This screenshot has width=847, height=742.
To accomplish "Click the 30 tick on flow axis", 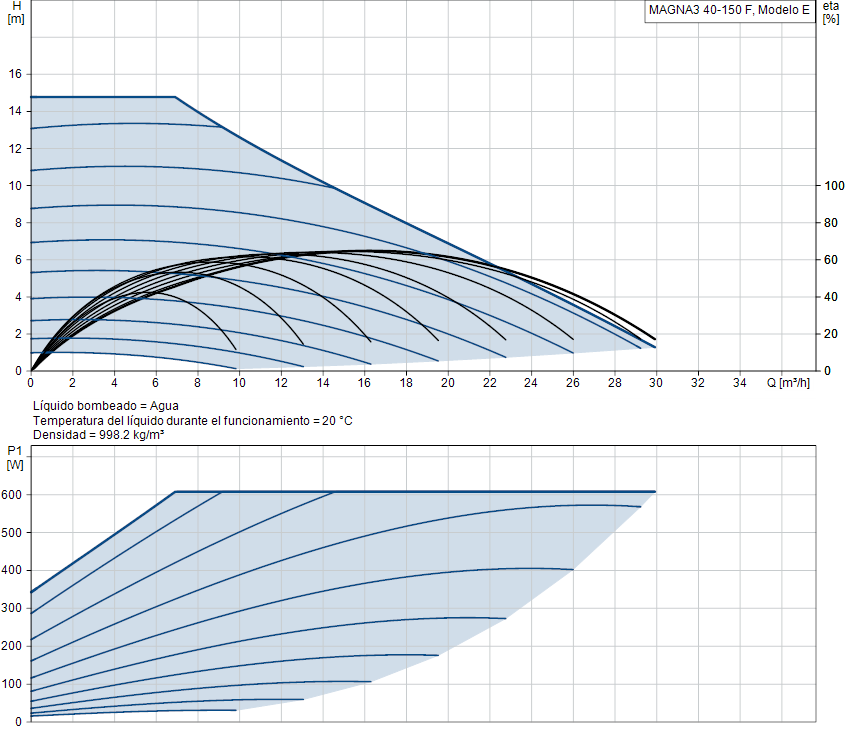I will pos(656,382).
